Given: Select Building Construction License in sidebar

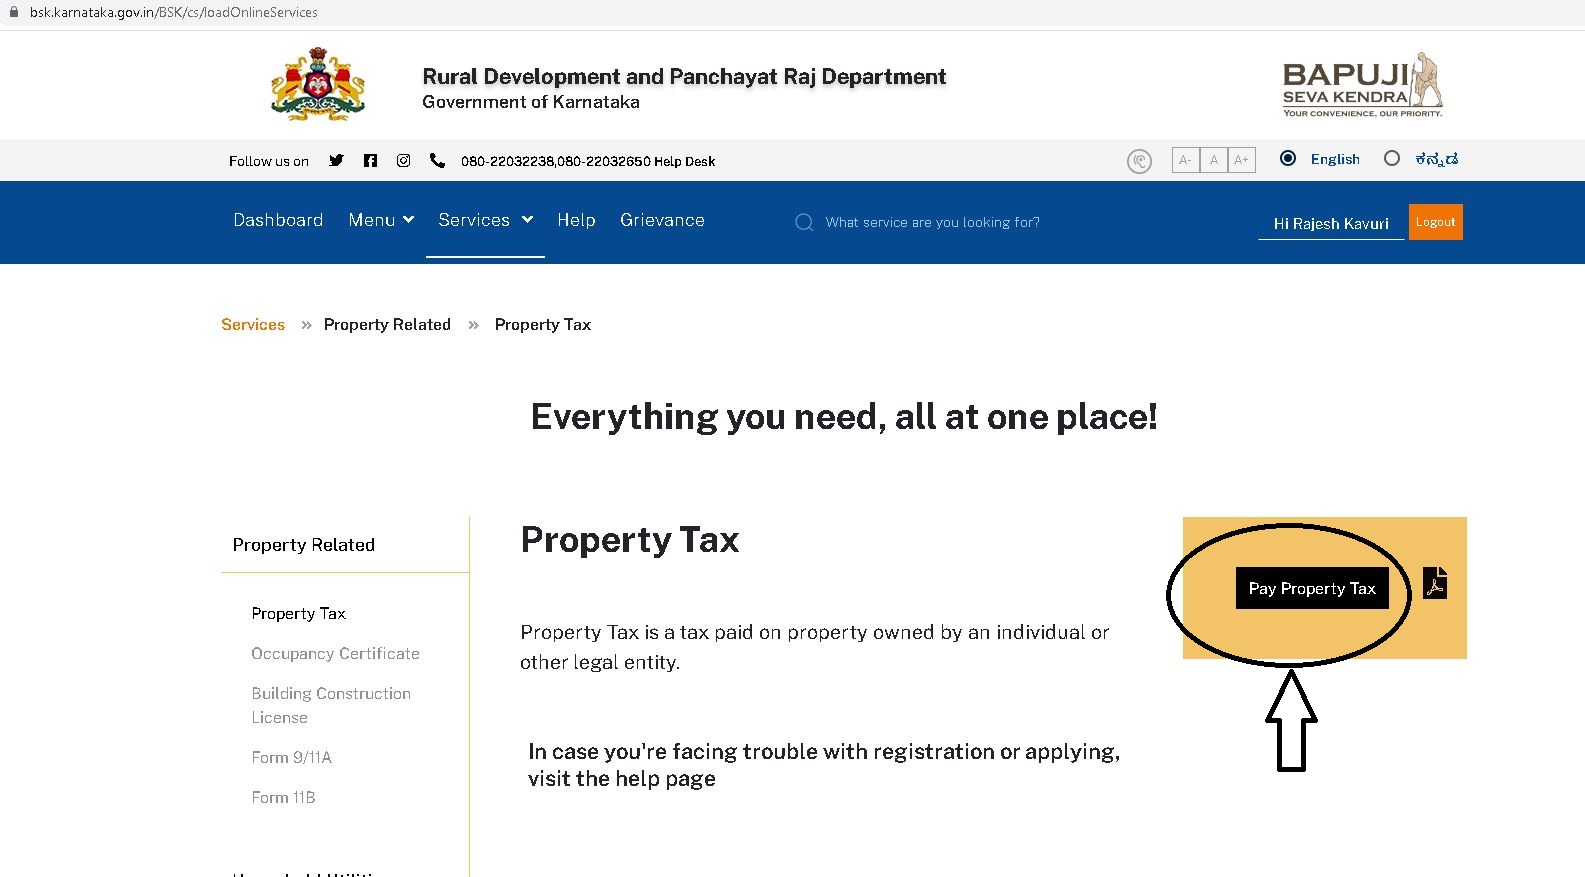Looking at the screenshot, I should pyautogui.click(x=331, y=705).
